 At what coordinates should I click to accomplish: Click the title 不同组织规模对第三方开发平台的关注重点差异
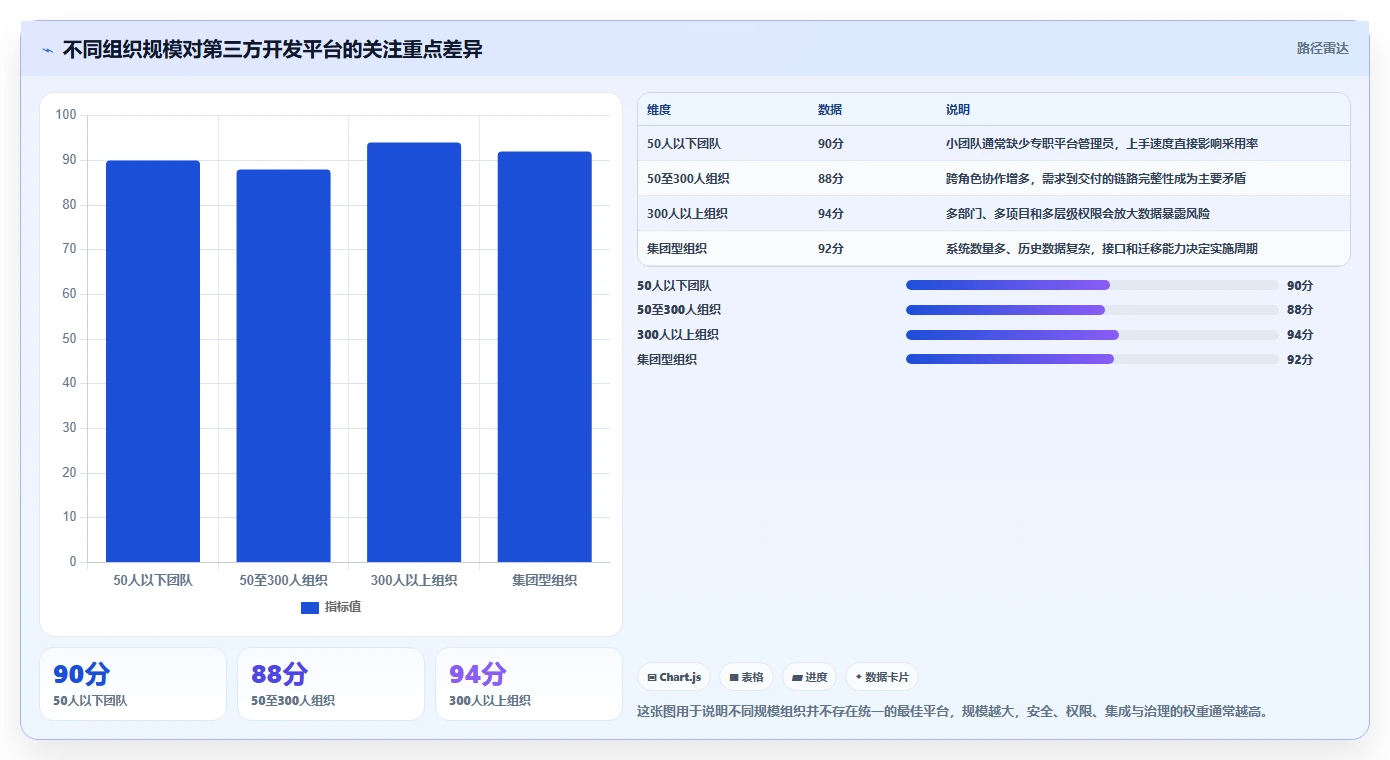point(273,49)
